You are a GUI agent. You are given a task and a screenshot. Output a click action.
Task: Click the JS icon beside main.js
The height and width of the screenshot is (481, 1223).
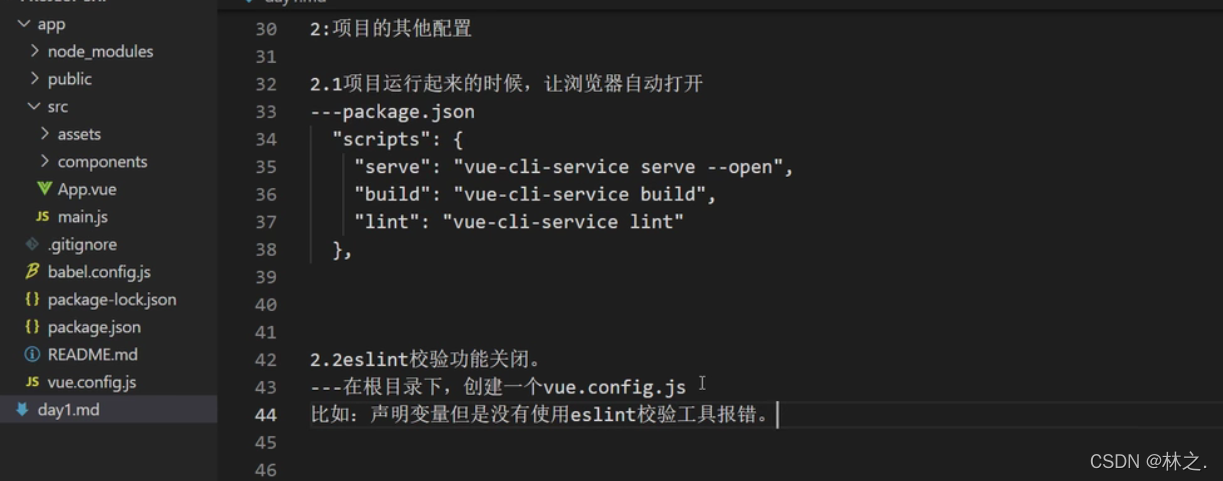(43, 217)
